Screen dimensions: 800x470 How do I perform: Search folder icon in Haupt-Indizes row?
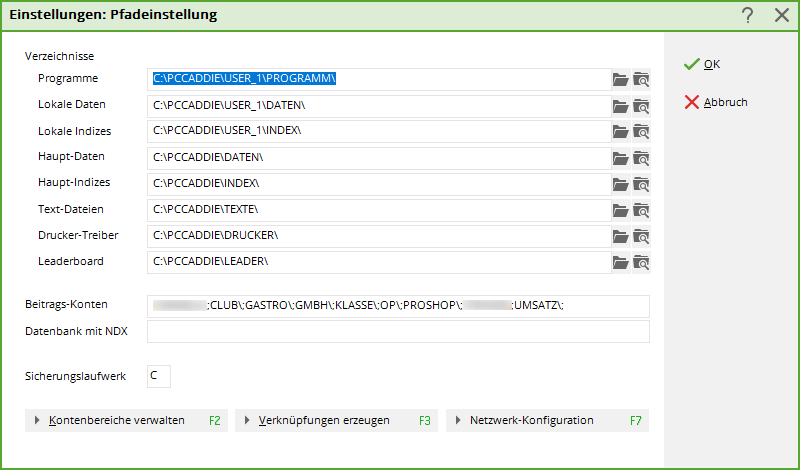coord(641,184)
